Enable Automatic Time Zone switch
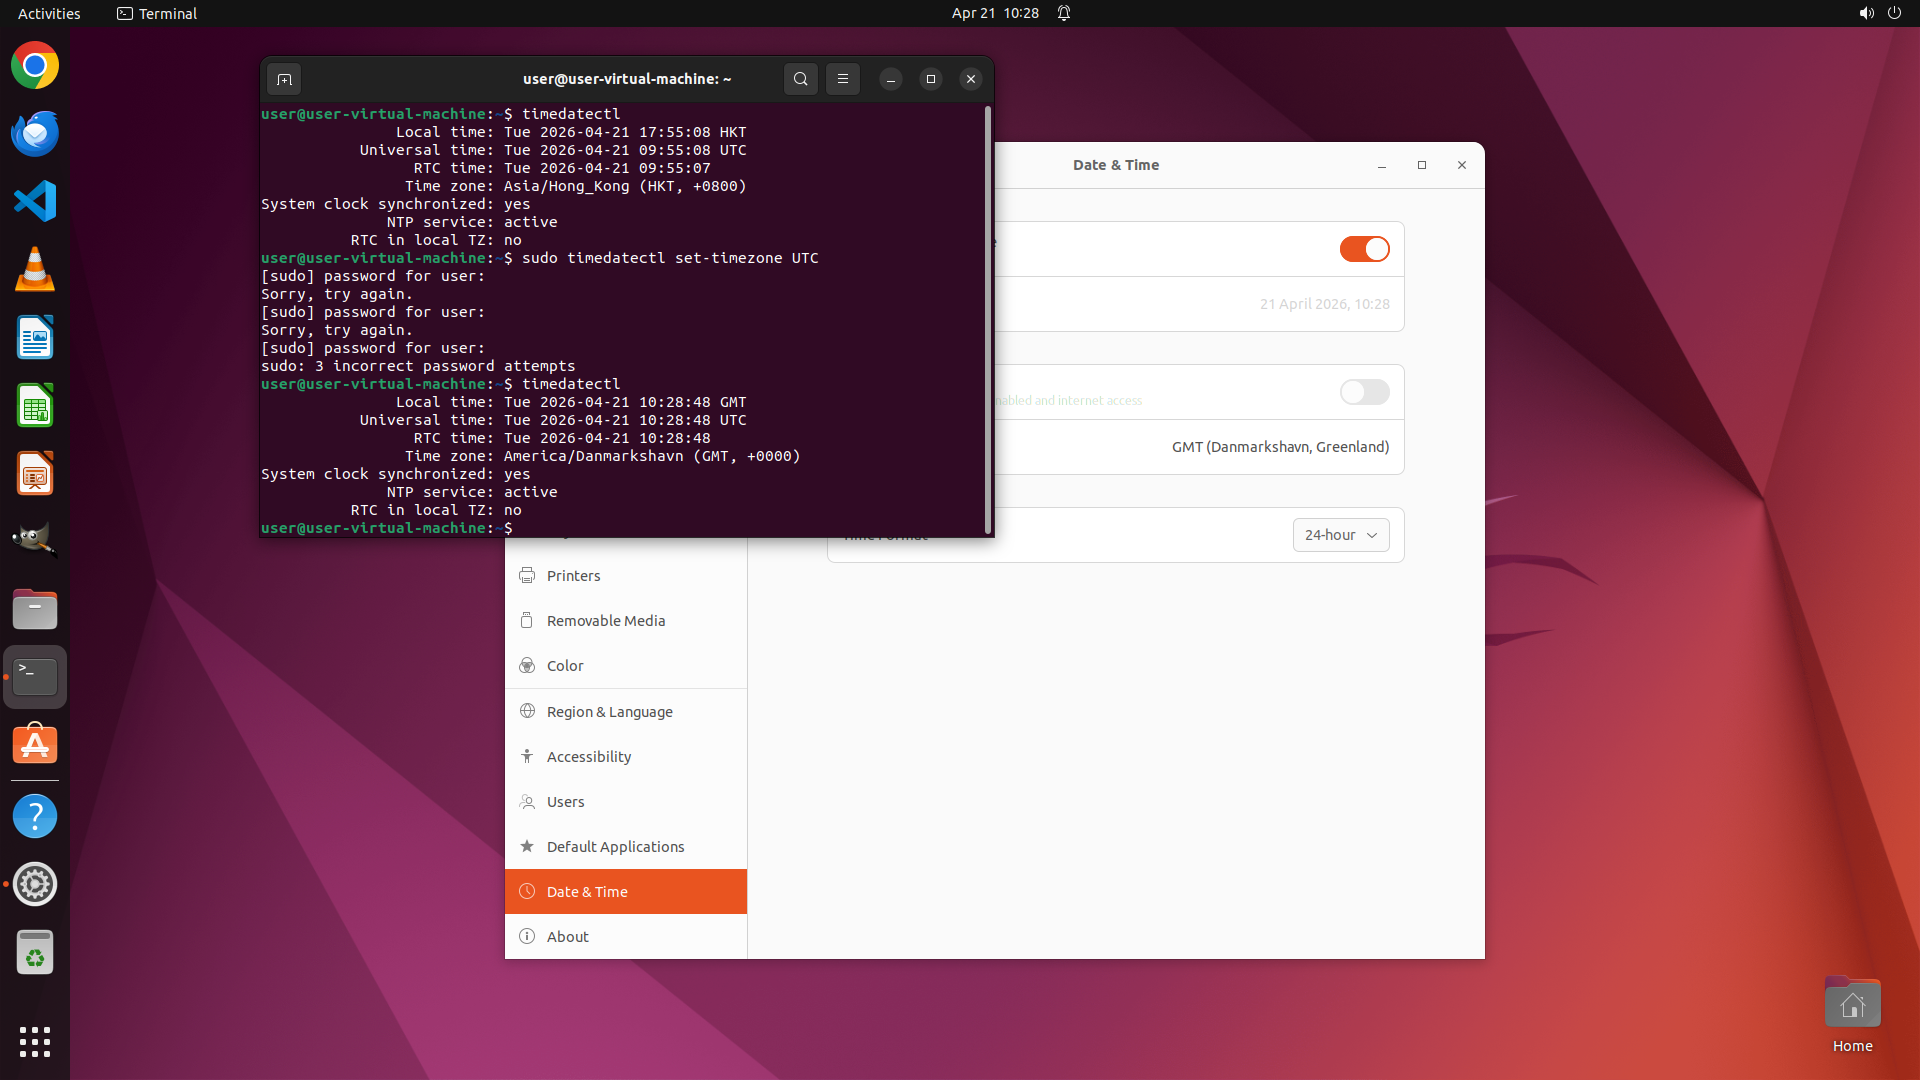Viewport: 1920px width, 1080px height. tap(1364, 392)
